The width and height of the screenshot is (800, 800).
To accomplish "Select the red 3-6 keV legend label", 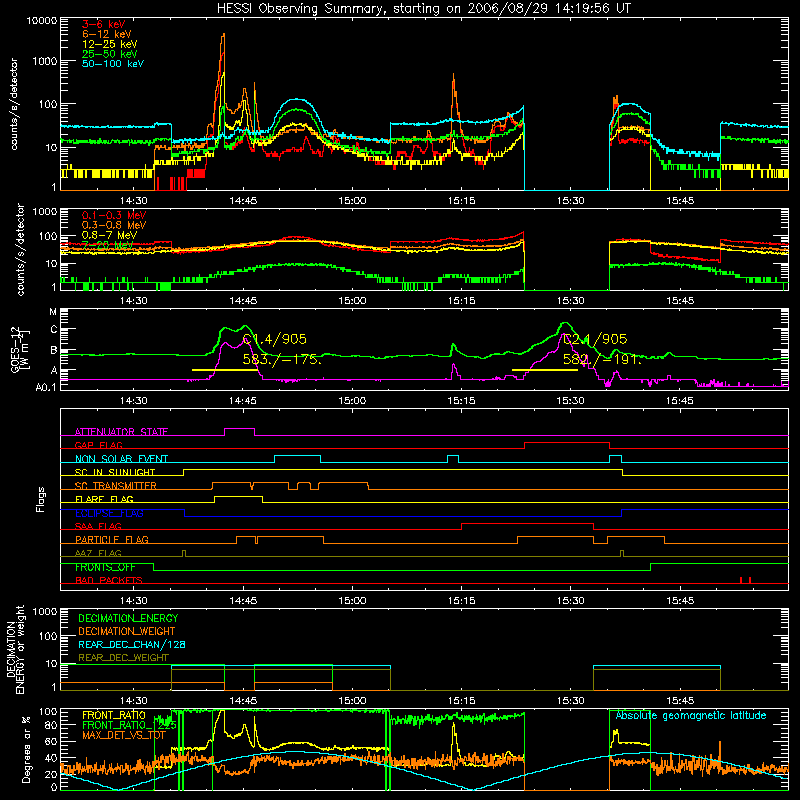I will pos(104,24).
